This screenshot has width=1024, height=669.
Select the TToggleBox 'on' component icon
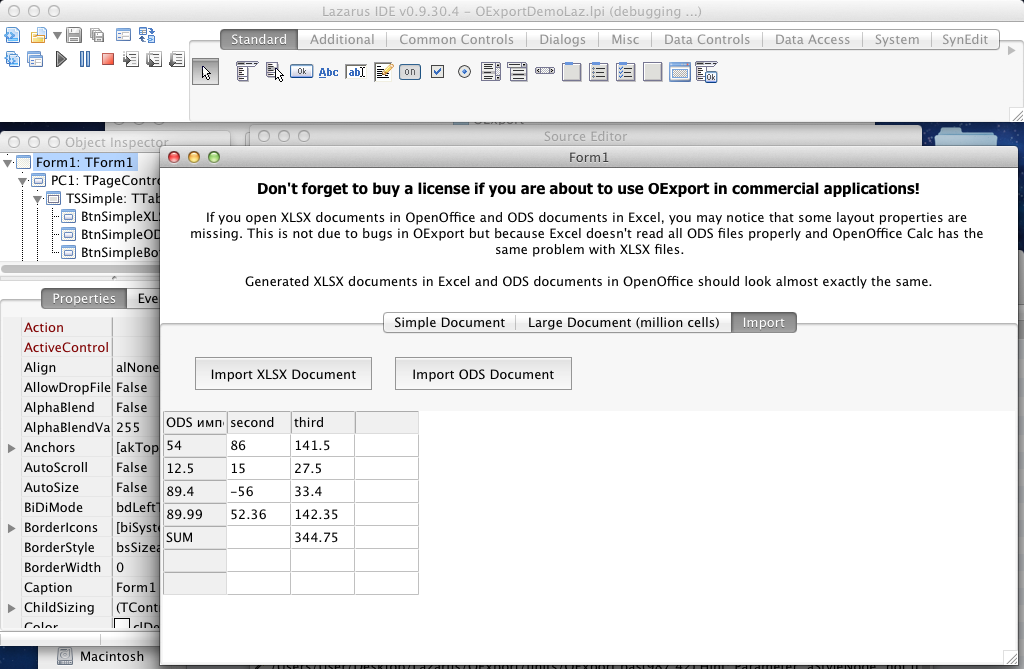[x=410, y=72]
